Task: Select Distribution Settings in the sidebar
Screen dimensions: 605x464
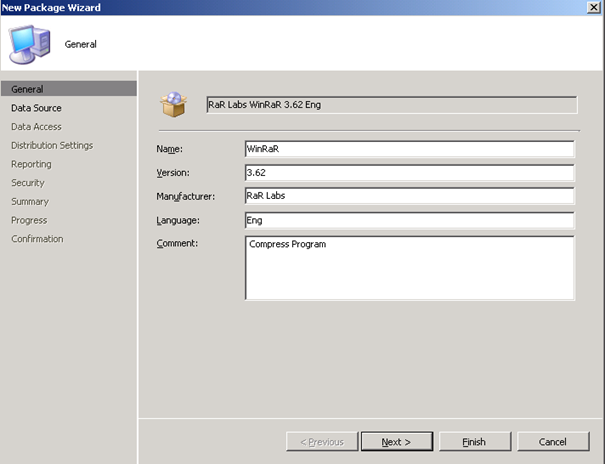Action: point(52,145)
